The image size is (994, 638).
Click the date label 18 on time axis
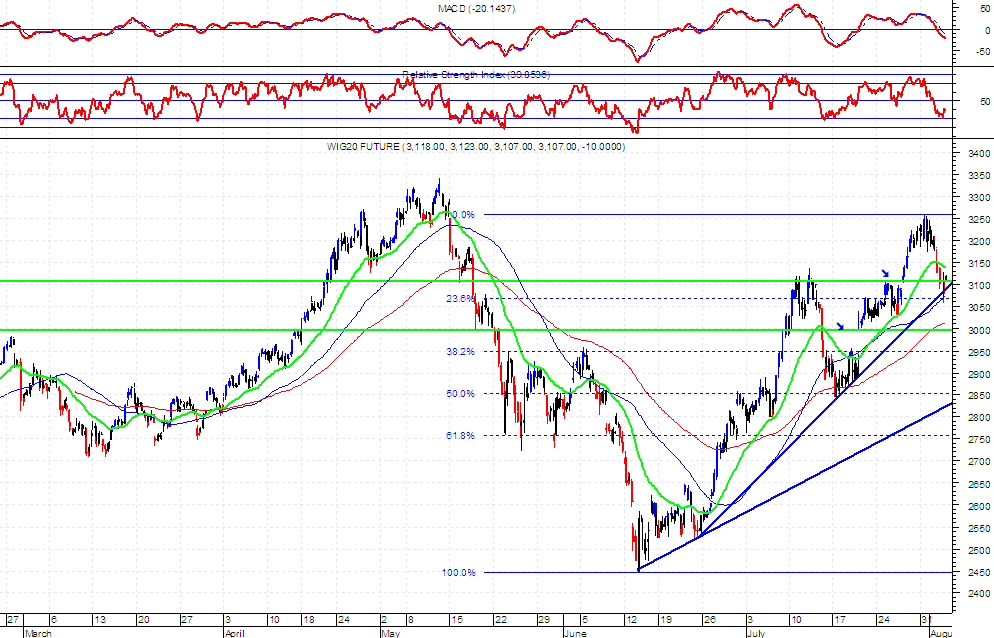[x=309, y=620]
